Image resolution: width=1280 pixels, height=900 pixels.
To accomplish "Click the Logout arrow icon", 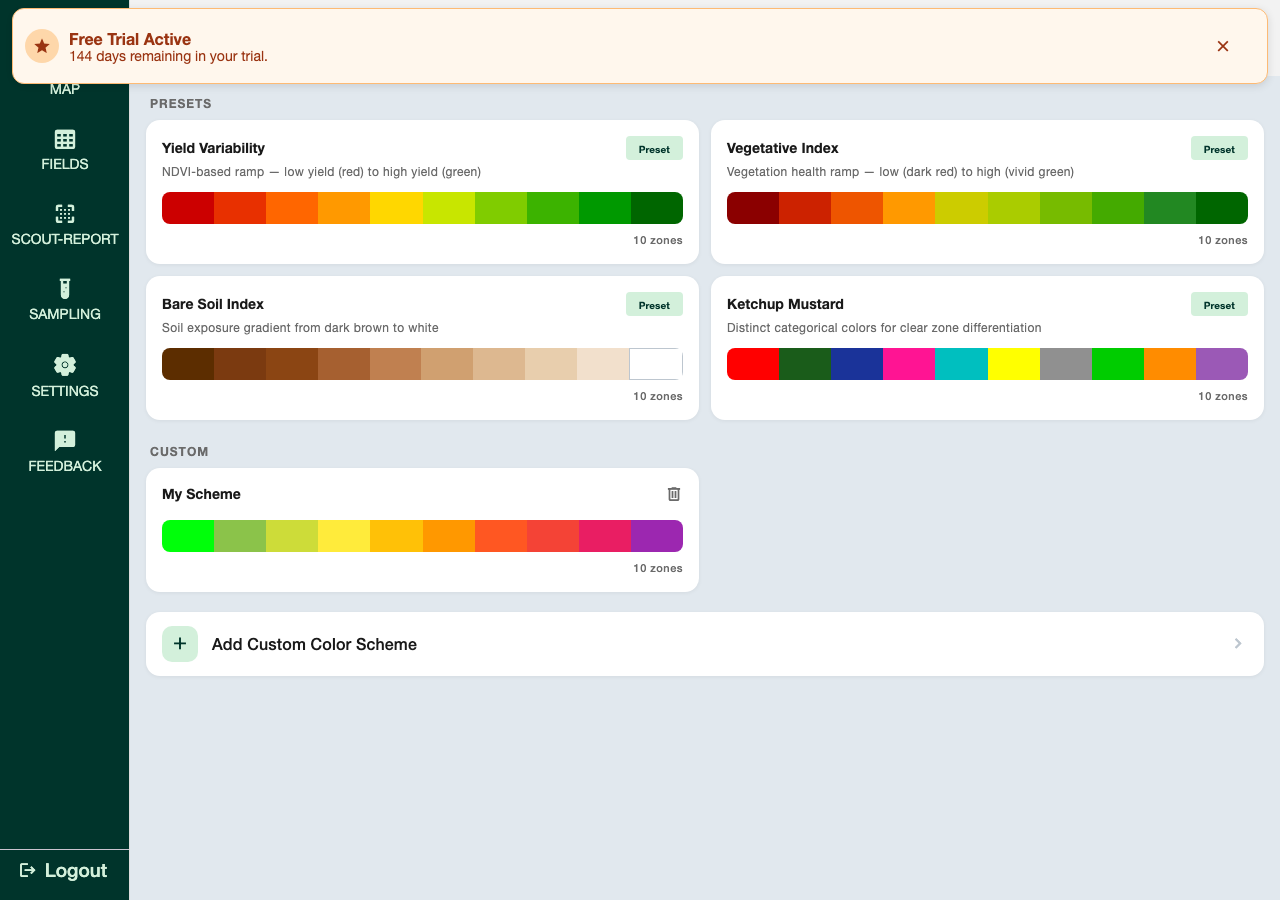I will click(28, 870).
